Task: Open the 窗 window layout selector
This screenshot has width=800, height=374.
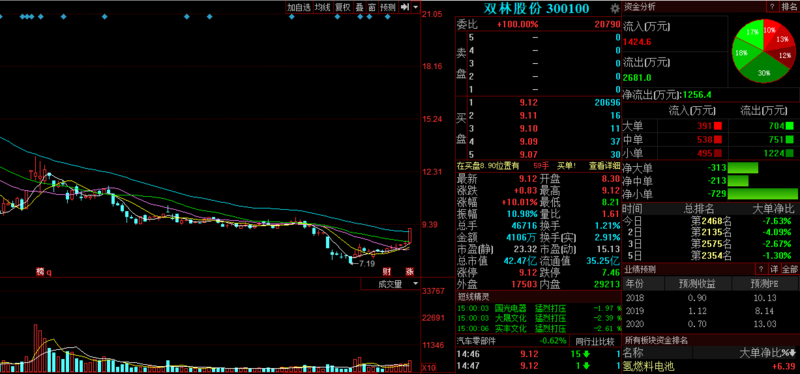Action: [372, 7]
